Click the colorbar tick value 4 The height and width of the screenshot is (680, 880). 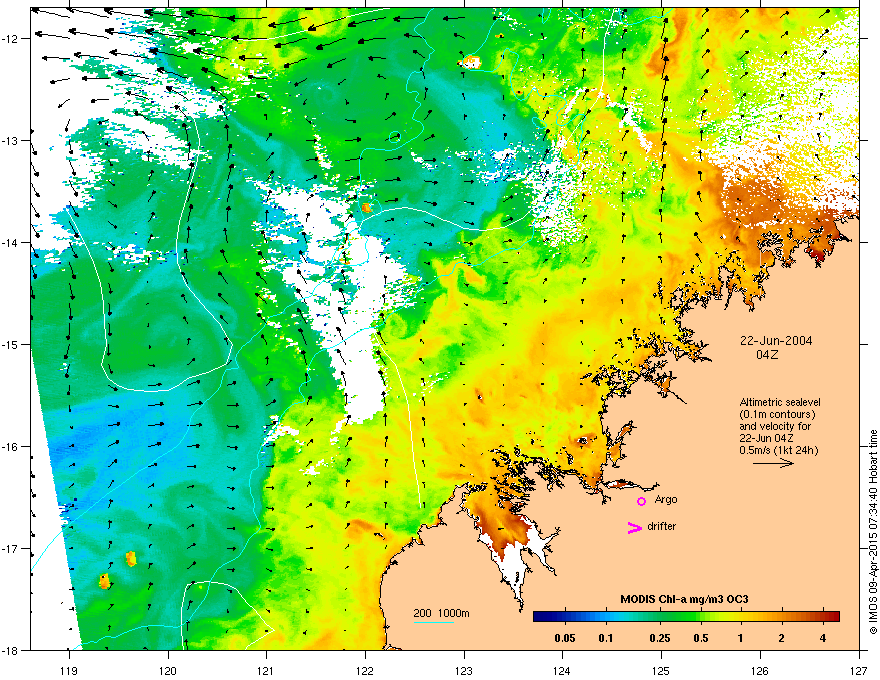(x=823, y=638)
